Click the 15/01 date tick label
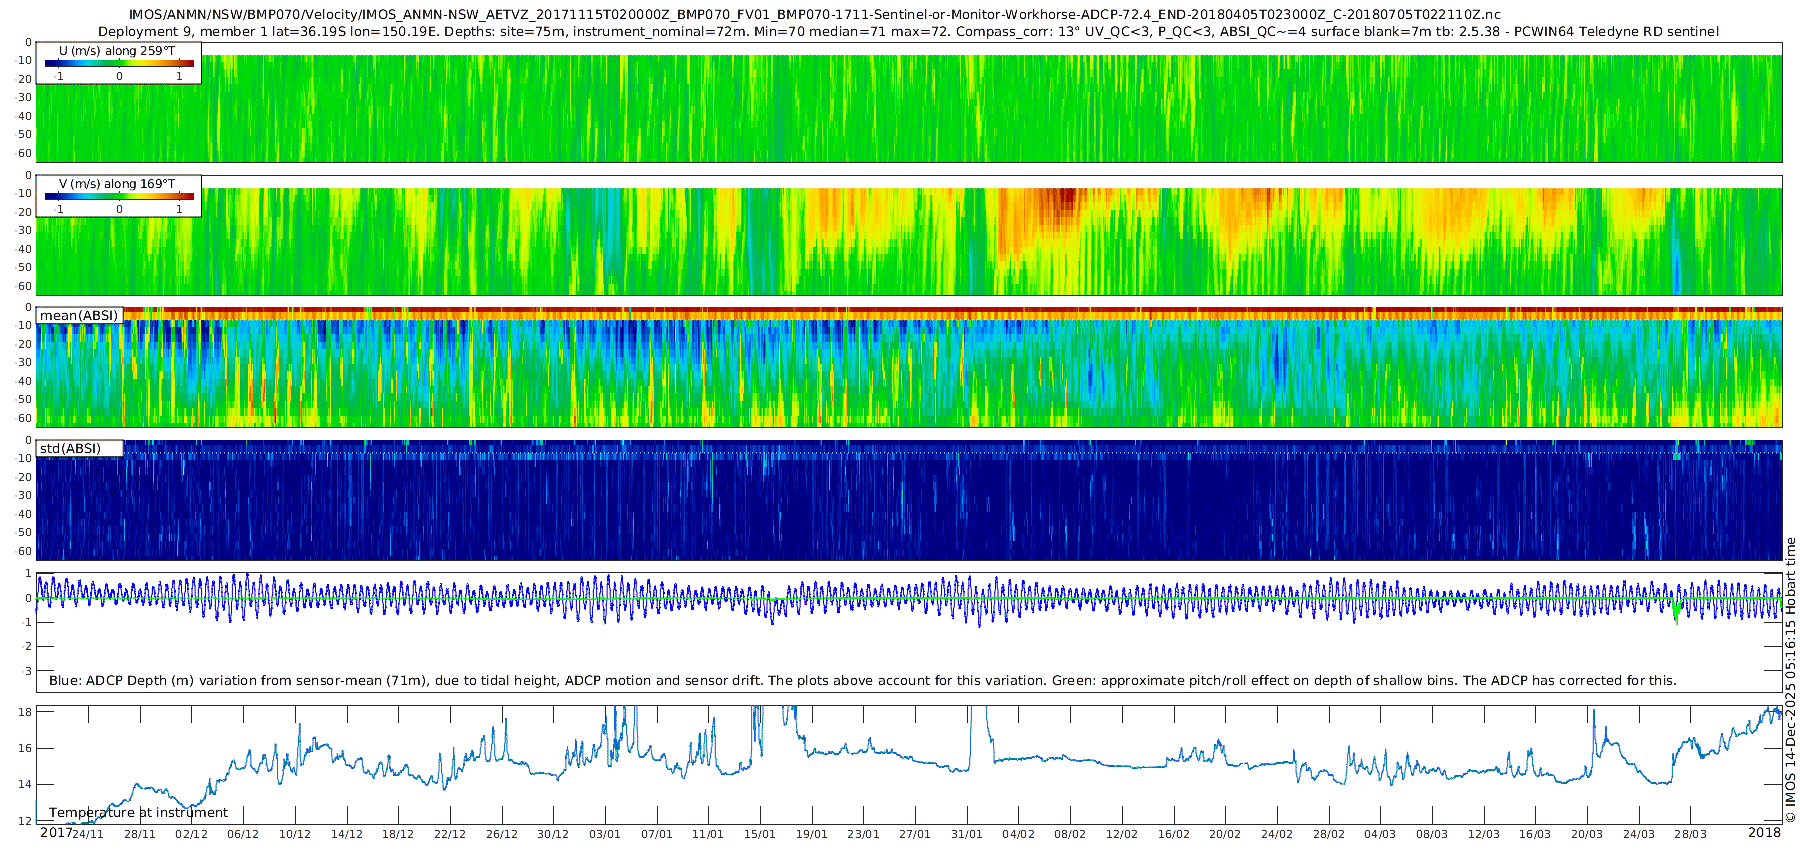The width and height of the screenshot is (1800, 850). [x=759, y=834]
